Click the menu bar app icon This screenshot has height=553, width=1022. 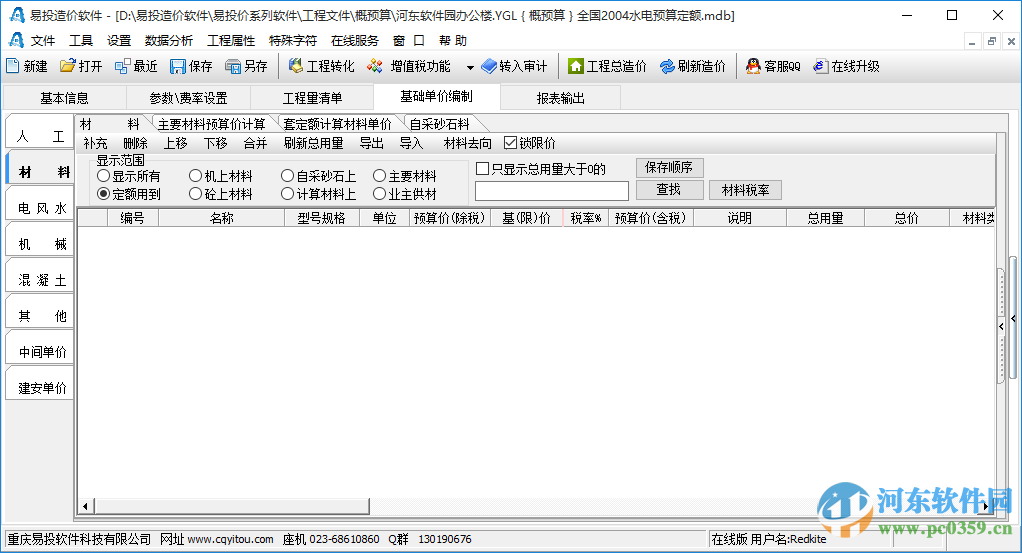pos(16,40)
